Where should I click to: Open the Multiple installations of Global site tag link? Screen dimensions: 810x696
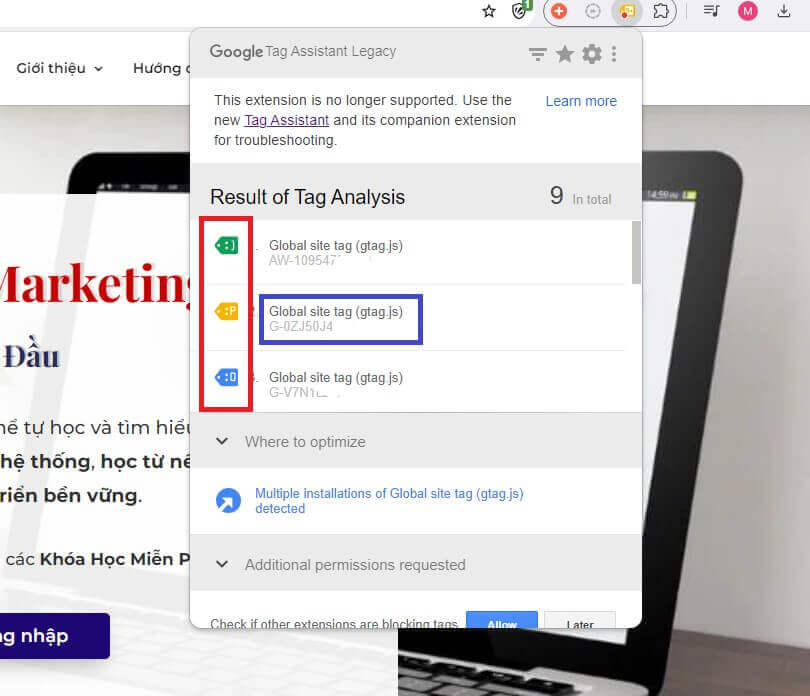click(x=389, y=501)
